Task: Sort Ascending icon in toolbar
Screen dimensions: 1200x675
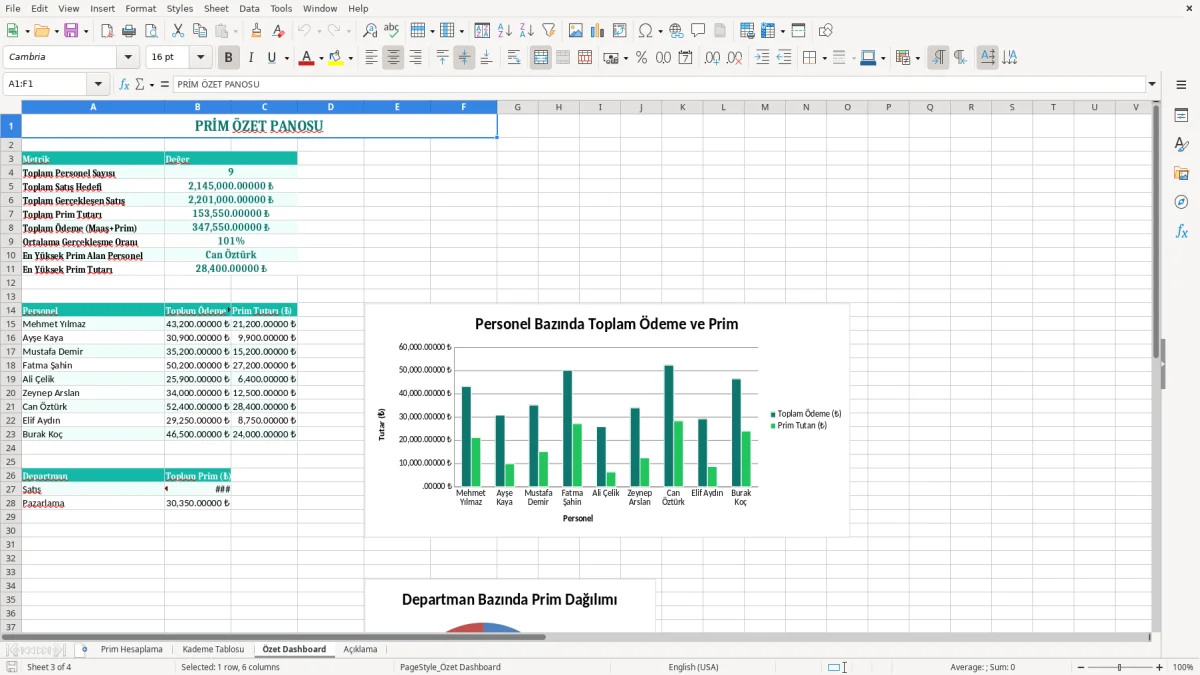Action: click(x=504, y=31)
